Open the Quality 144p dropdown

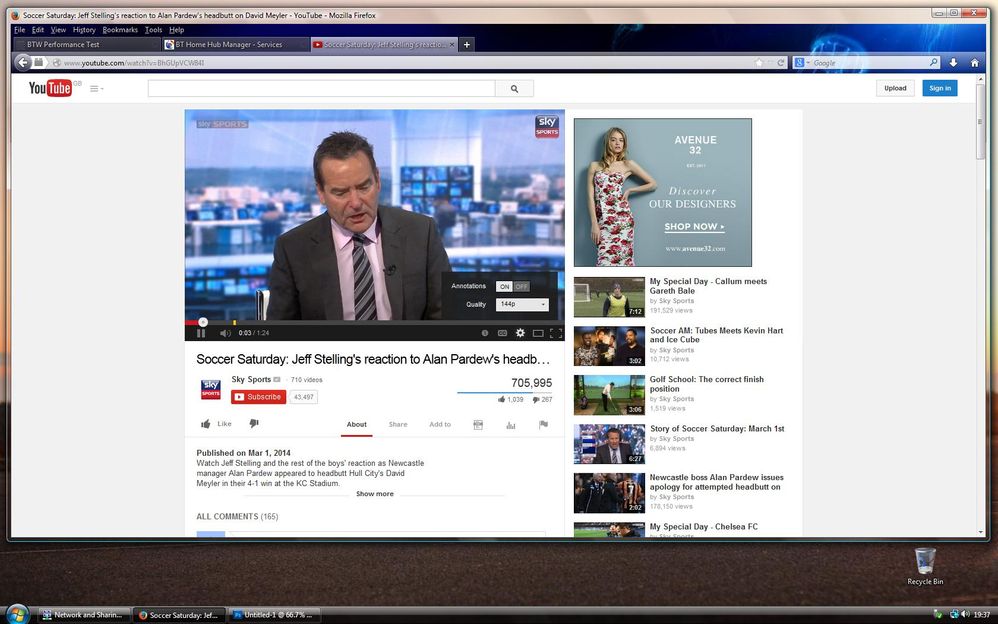click(x=522, y=304)
